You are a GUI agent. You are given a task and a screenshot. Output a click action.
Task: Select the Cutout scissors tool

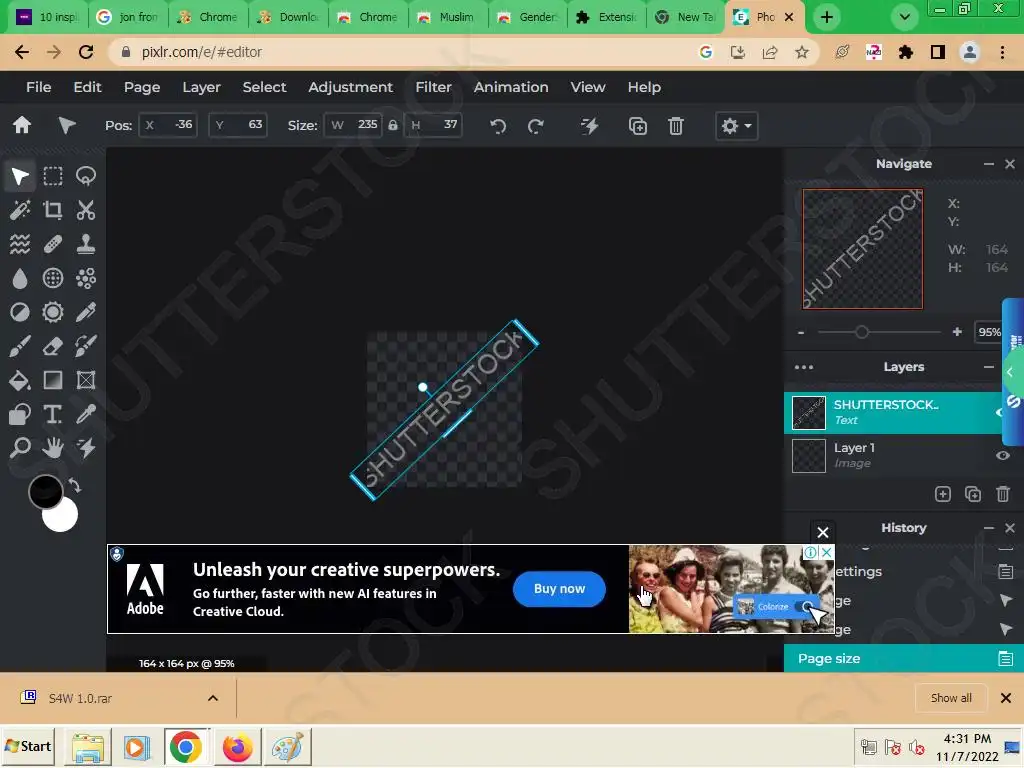86,210
